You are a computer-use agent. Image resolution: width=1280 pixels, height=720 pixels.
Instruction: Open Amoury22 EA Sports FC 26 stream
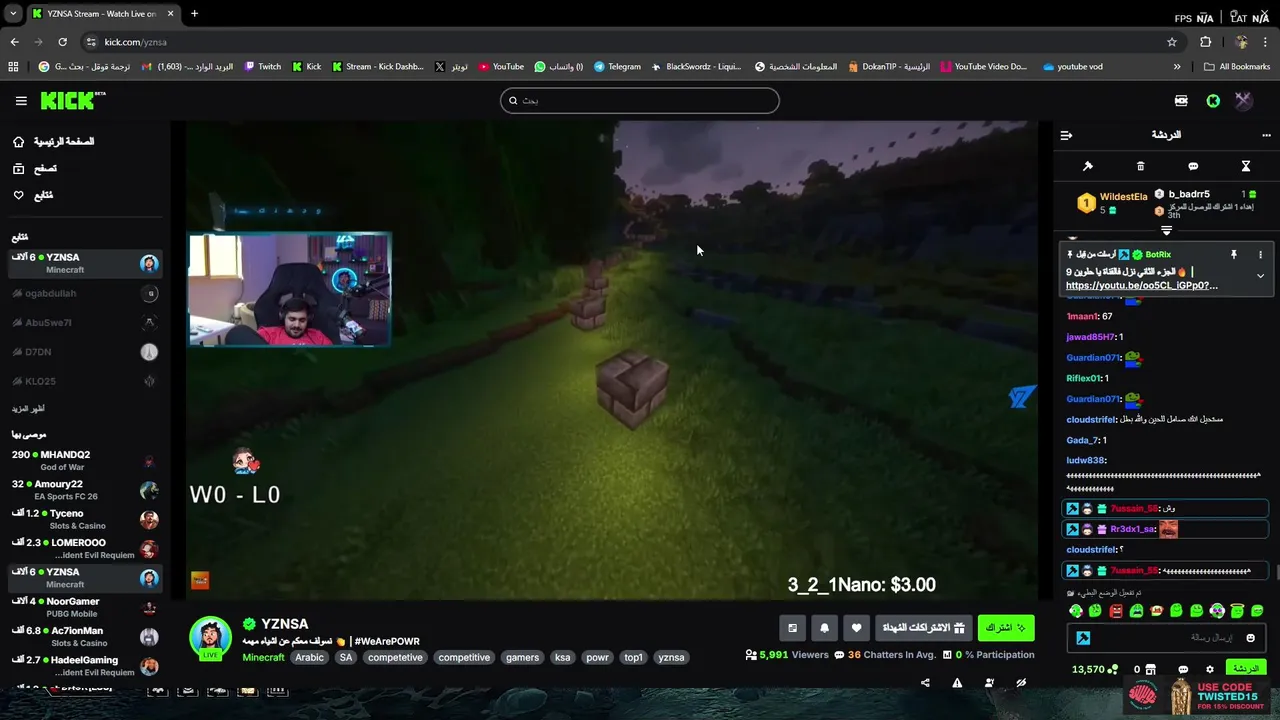[85, 490]
